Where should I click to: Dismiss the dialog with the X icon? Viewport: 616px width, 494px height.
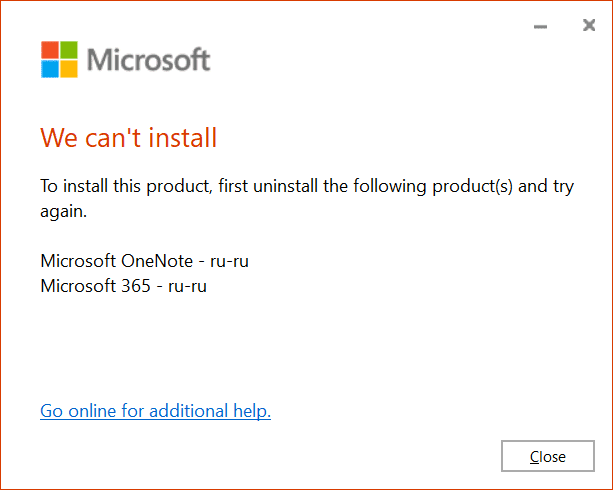[589, 25]
